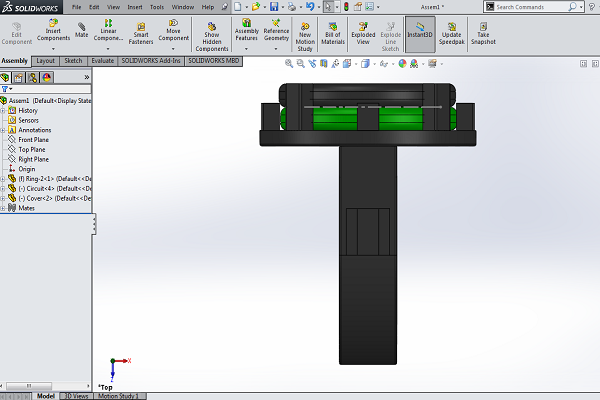Insert a Bill of Materials
The height and width of the screenshot is (400, 600).
(333, 33)
